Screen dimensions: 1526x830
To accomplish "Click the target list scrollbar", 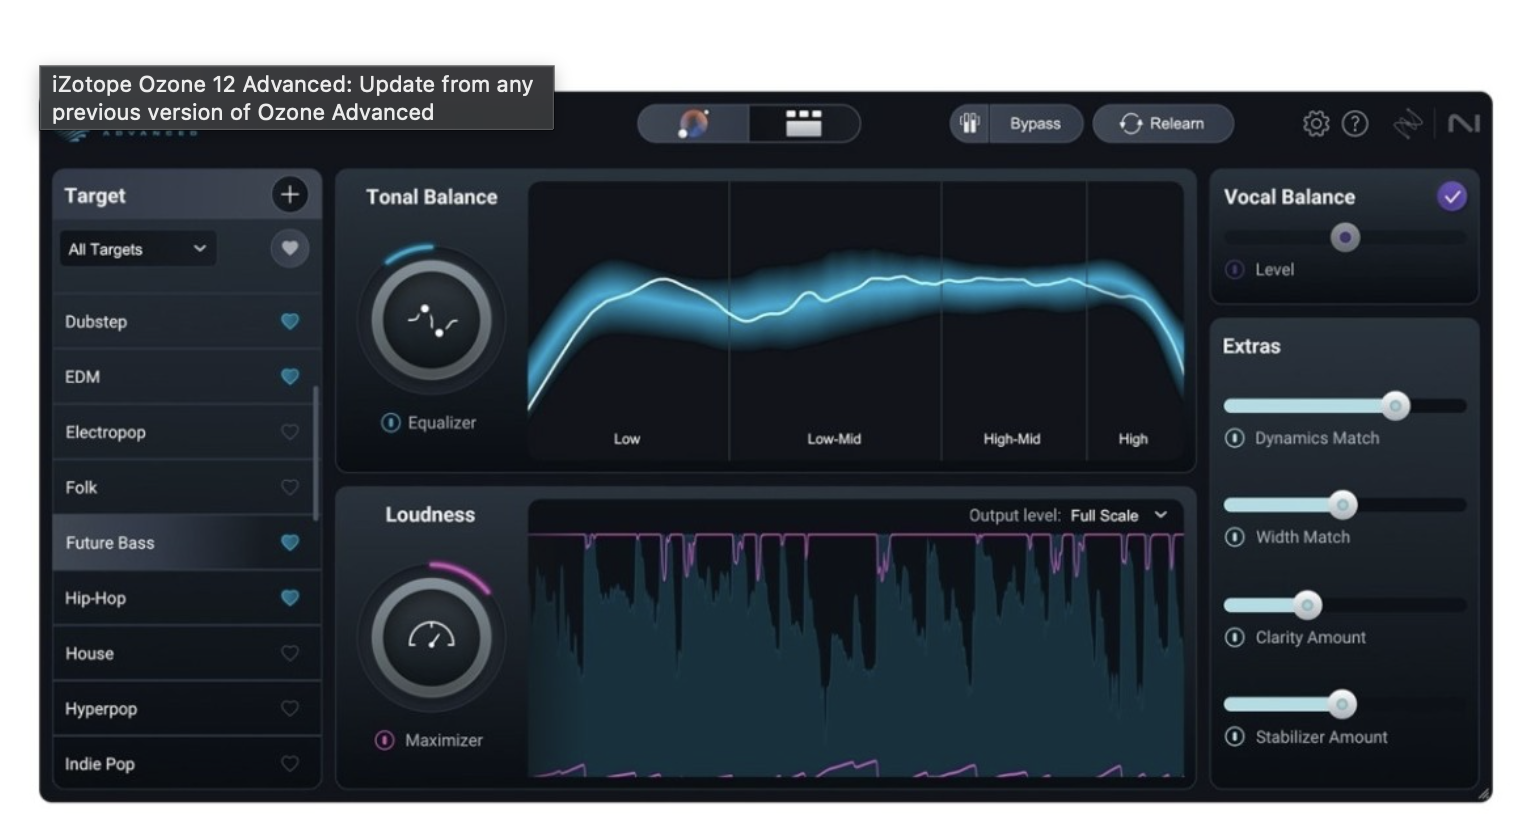I will tap(316, 453).
